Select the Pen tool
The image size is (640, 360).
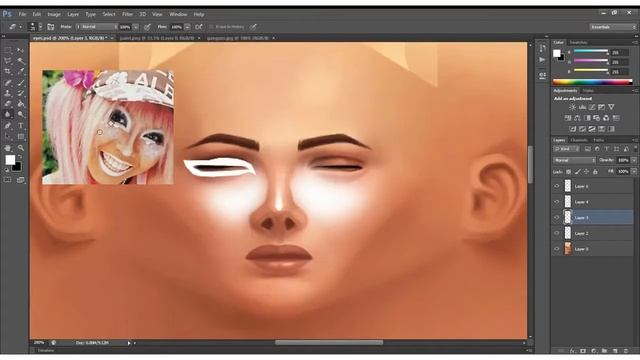coord(7,126)
